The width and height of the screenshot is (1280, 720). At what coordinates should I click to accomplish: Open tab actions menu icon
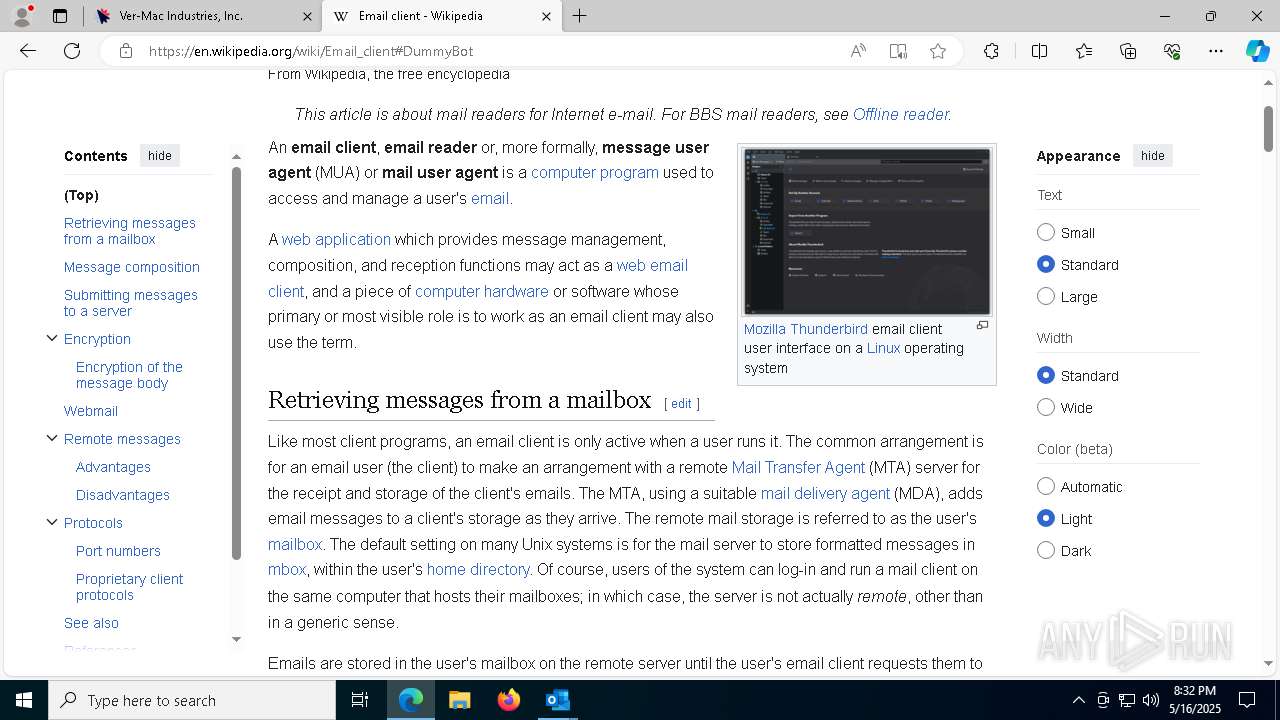(x=60, y=16)
